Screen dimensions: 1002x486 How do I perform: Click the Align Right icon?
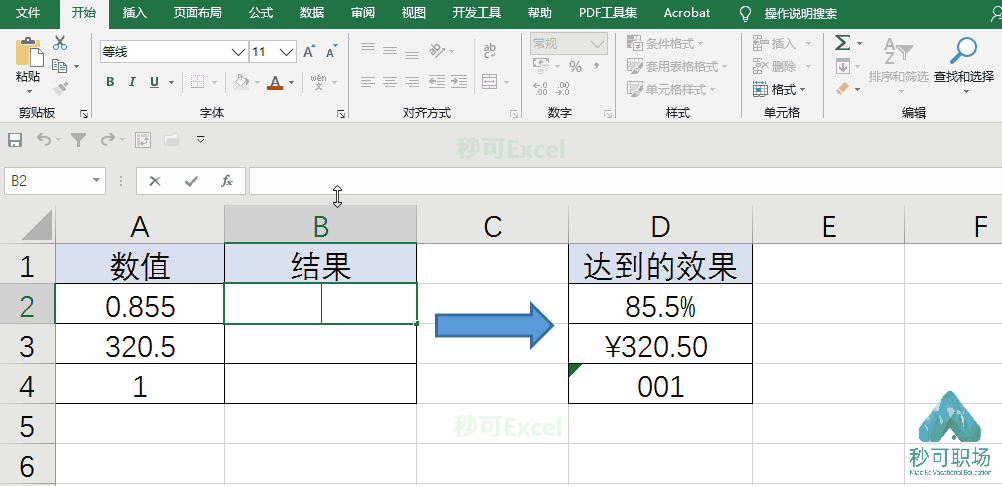412,82
